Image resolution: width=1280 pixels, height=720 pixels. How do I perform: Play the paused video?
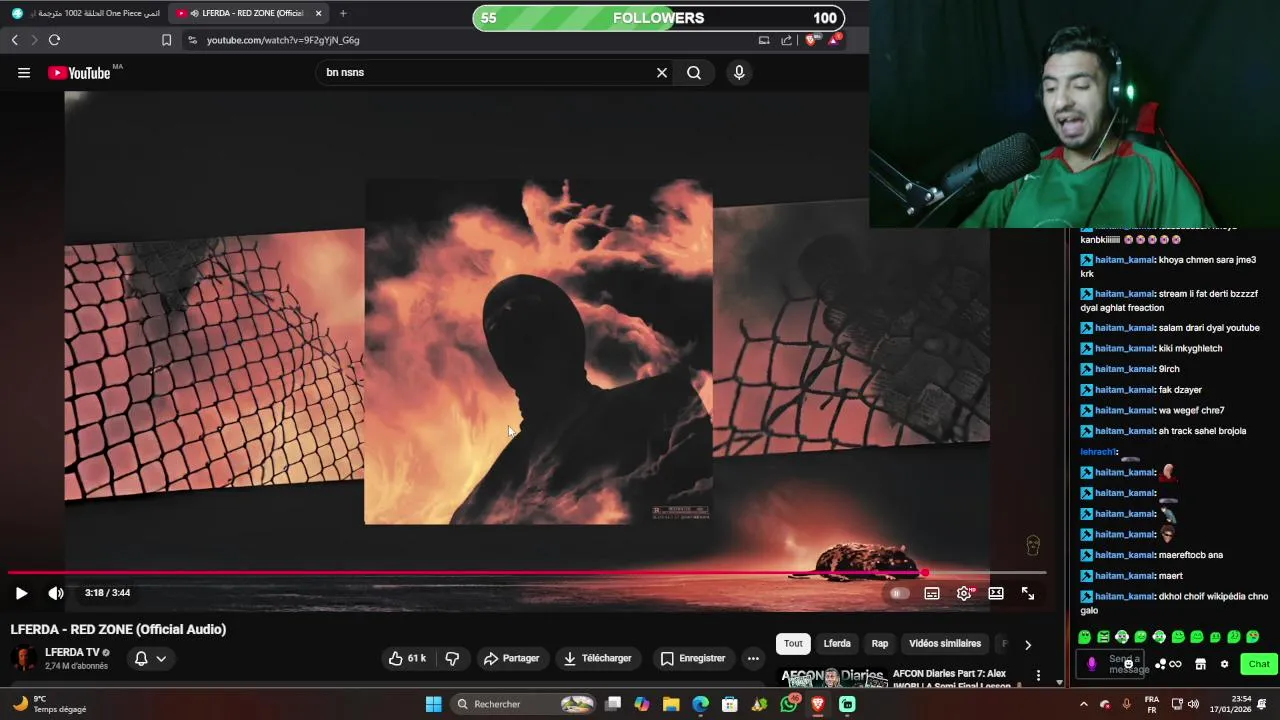click(x=21, y=593)
